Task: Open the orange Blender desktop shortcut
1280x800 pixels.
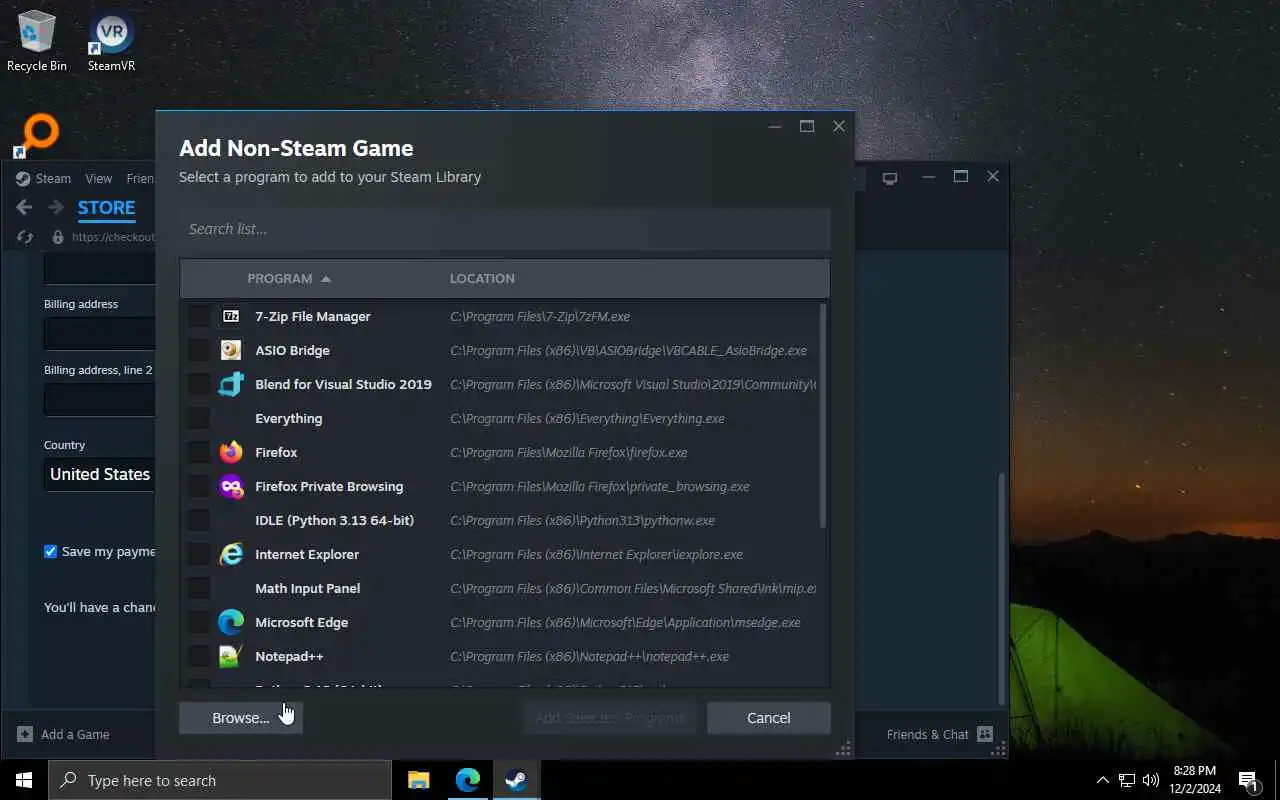Action: coord(38,135)
